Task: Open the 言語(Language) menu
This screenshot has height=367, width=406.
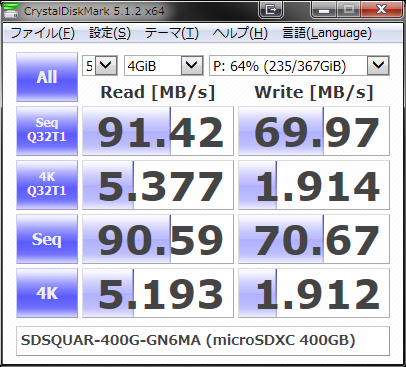Action: point(327,33)
